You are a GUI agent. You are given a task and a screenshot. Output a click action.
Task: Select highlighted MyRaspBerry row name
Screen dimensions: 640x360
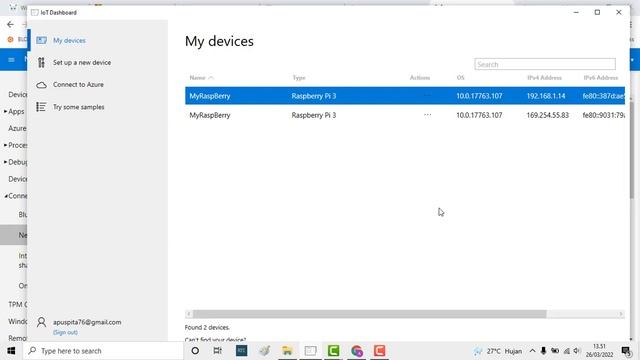(210, 96)
